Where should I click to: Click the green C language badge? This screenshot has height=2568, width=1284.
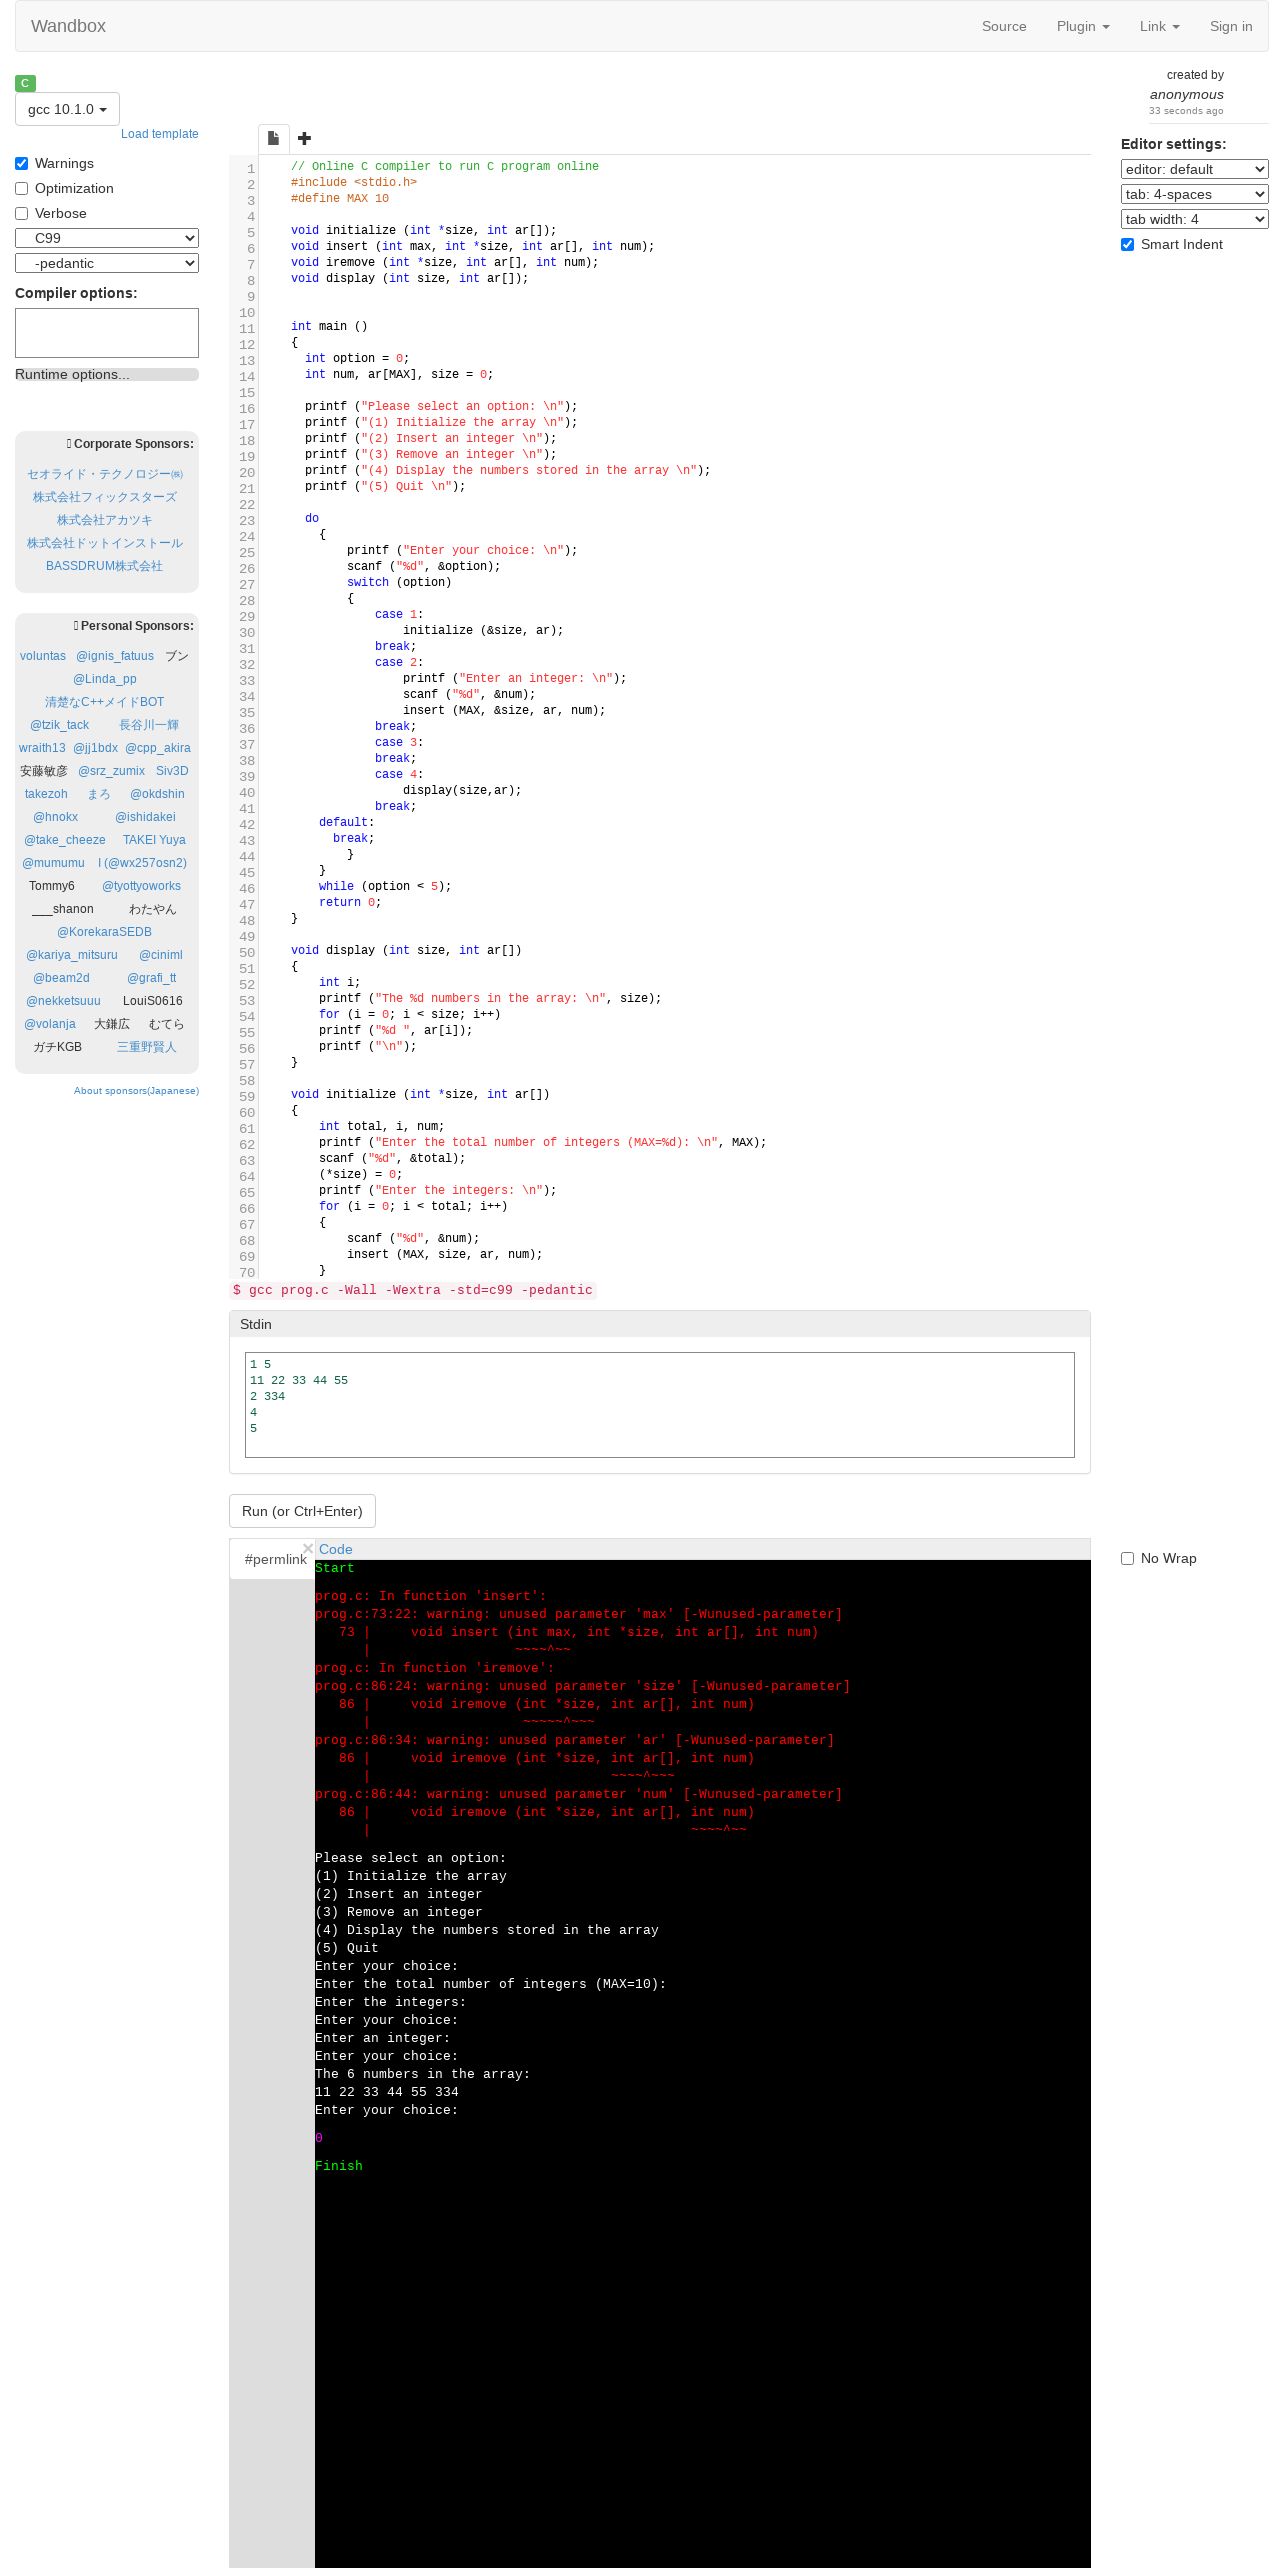(x=25, y=83)
